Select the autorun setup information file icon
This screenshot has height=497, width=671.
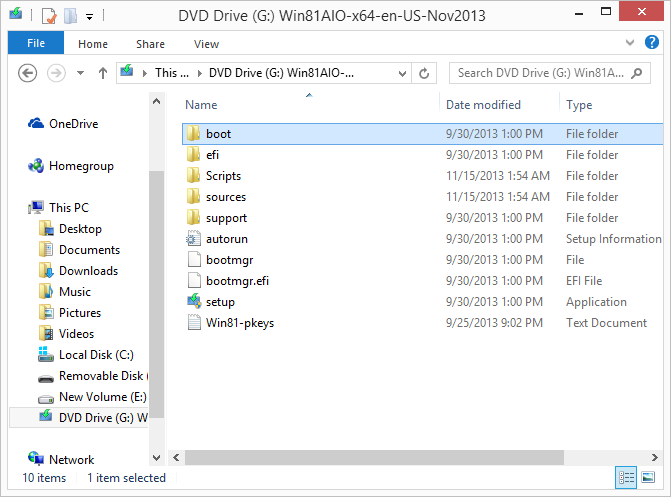point(193,238)
